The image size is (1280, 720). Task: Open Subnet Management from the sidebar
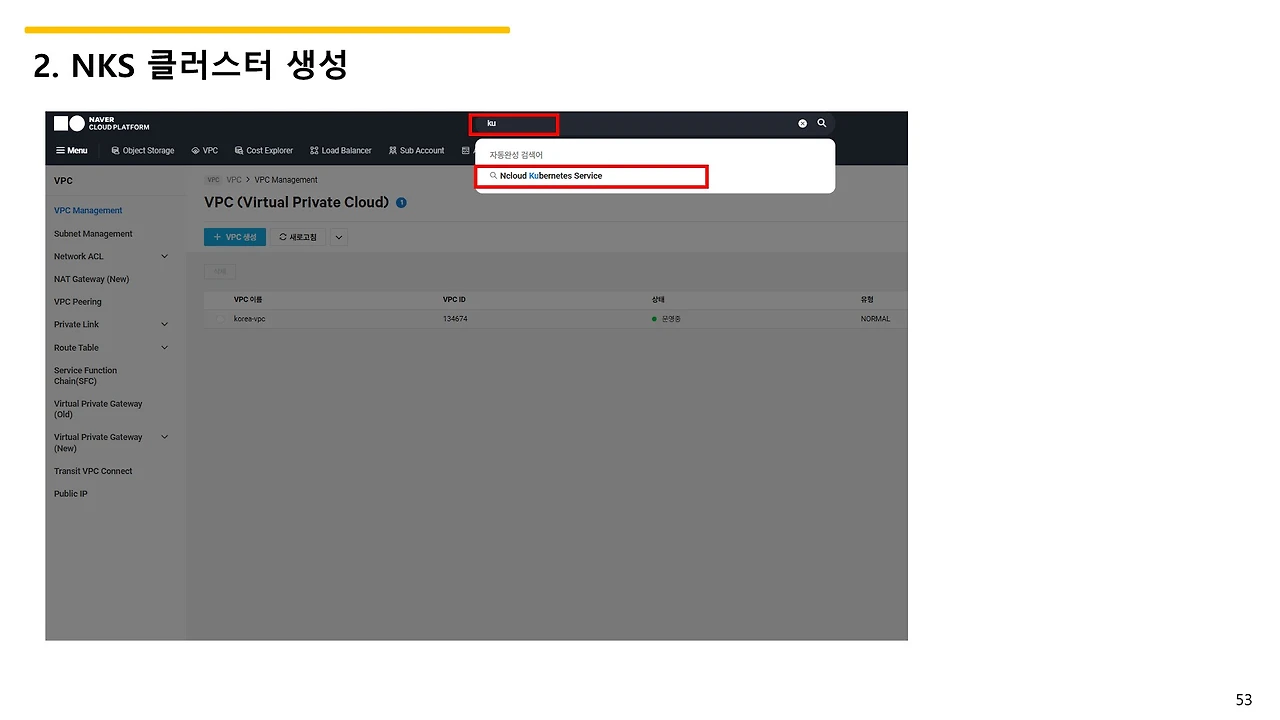[92, 233]
